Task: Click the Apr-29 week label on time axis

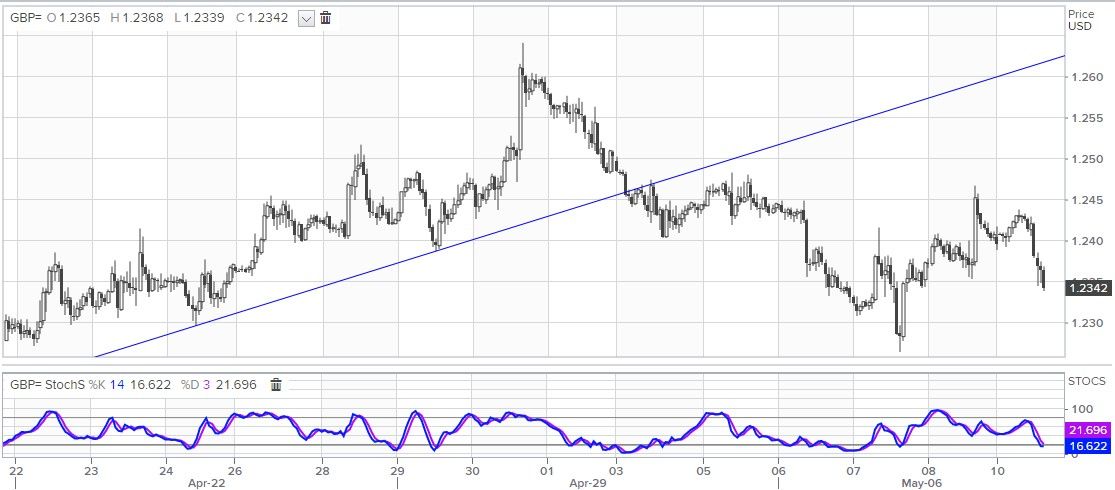Action: [586, 483]
